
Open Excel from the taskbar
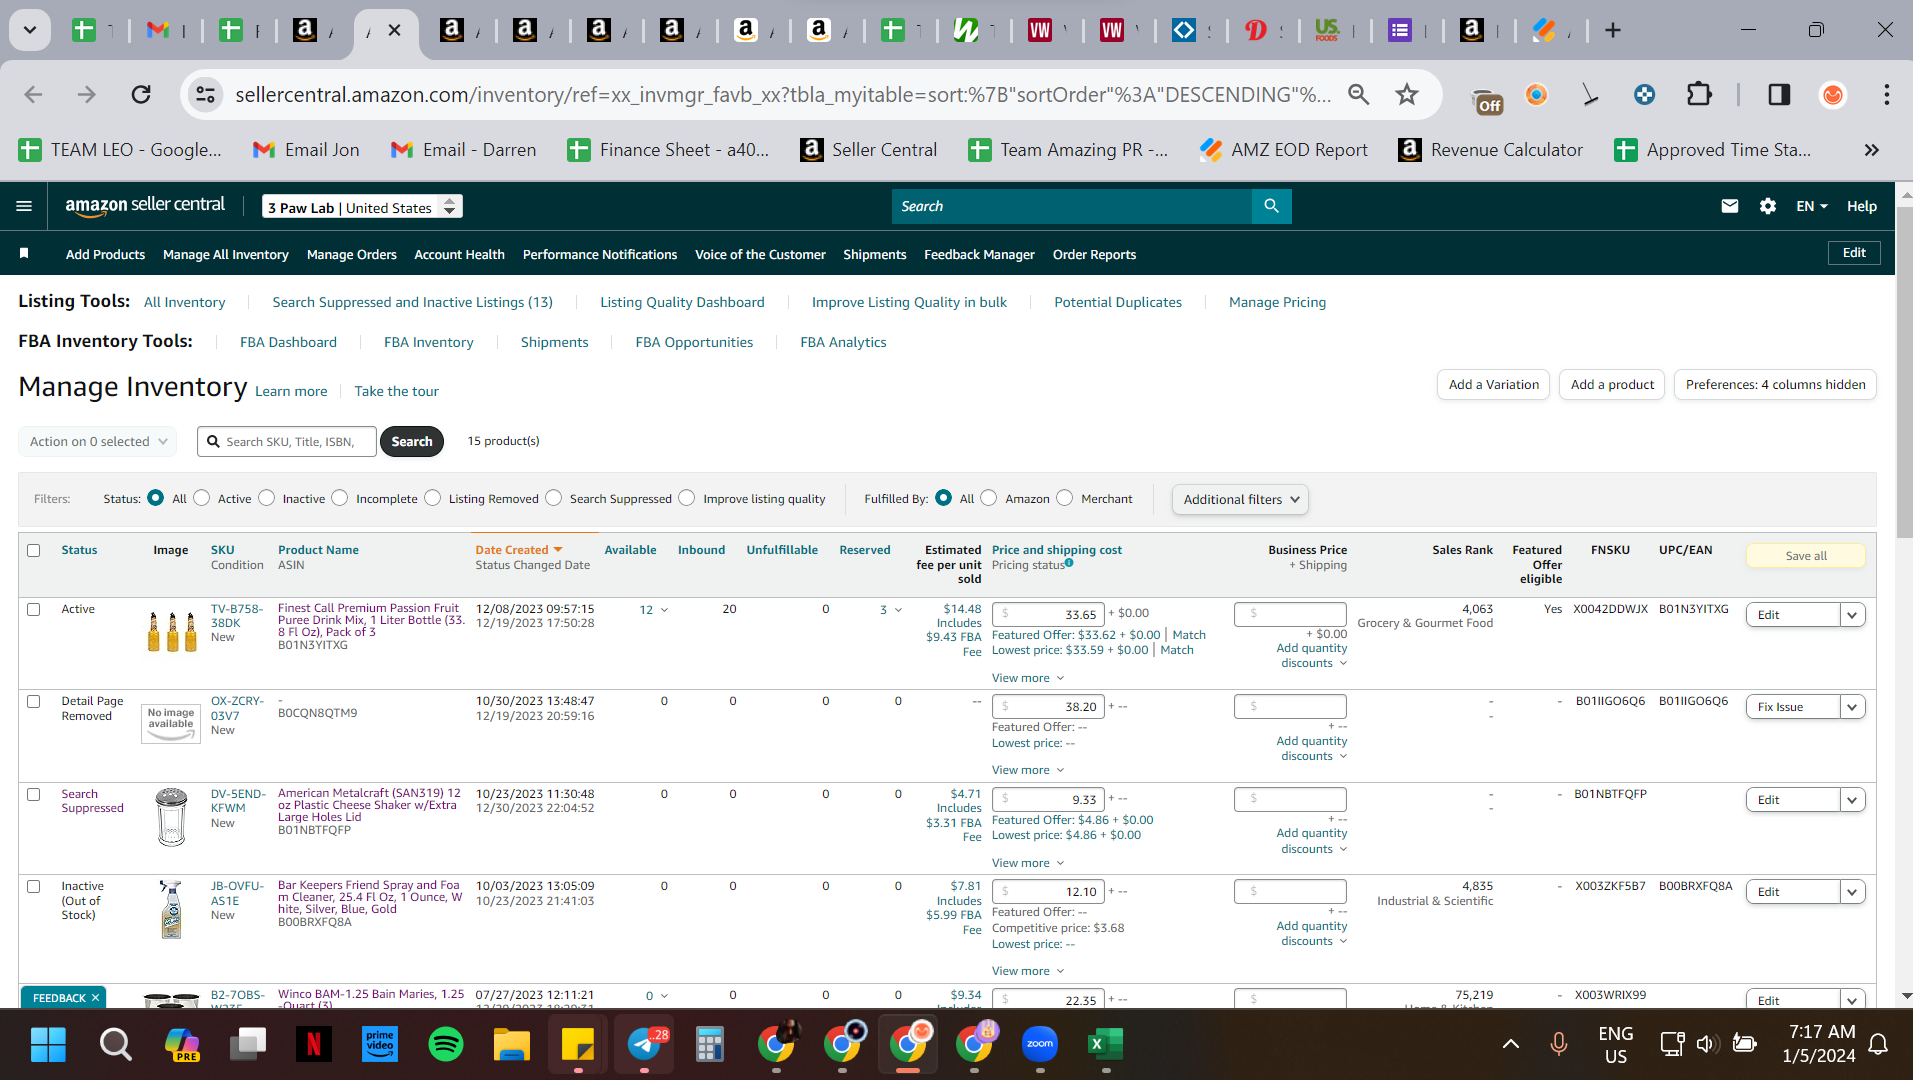1105,1044
